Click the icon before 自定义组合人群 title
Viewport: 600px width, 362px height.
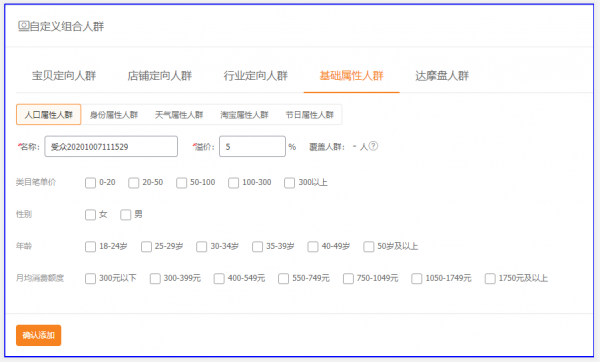click(23, 26)
